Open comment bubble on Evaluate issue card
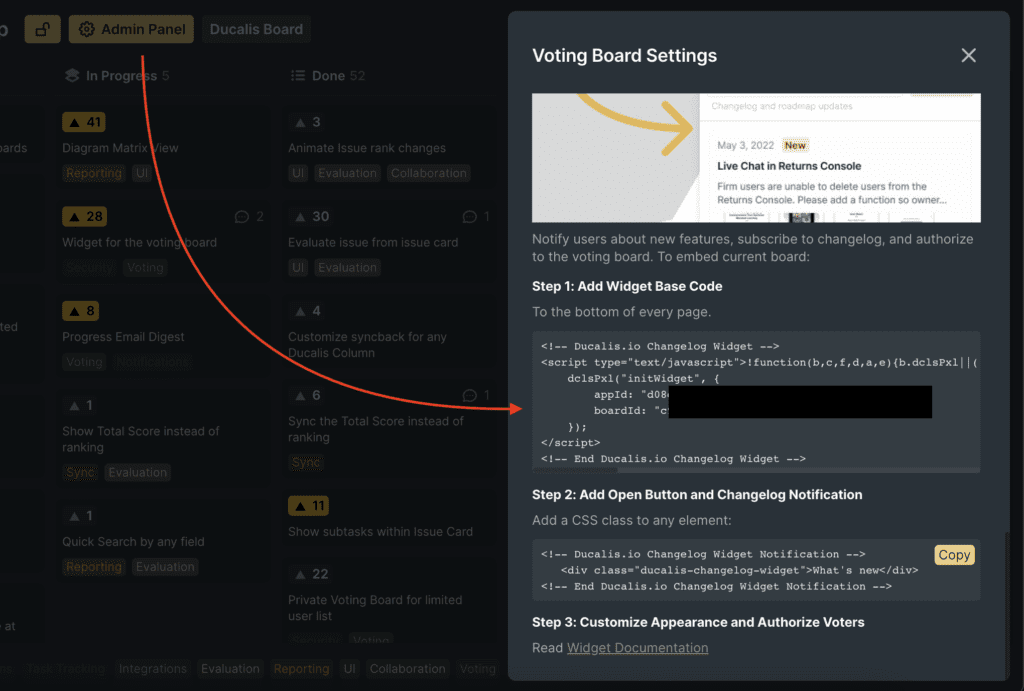This screenshot has width=1024, height=691. coord(475,216)
